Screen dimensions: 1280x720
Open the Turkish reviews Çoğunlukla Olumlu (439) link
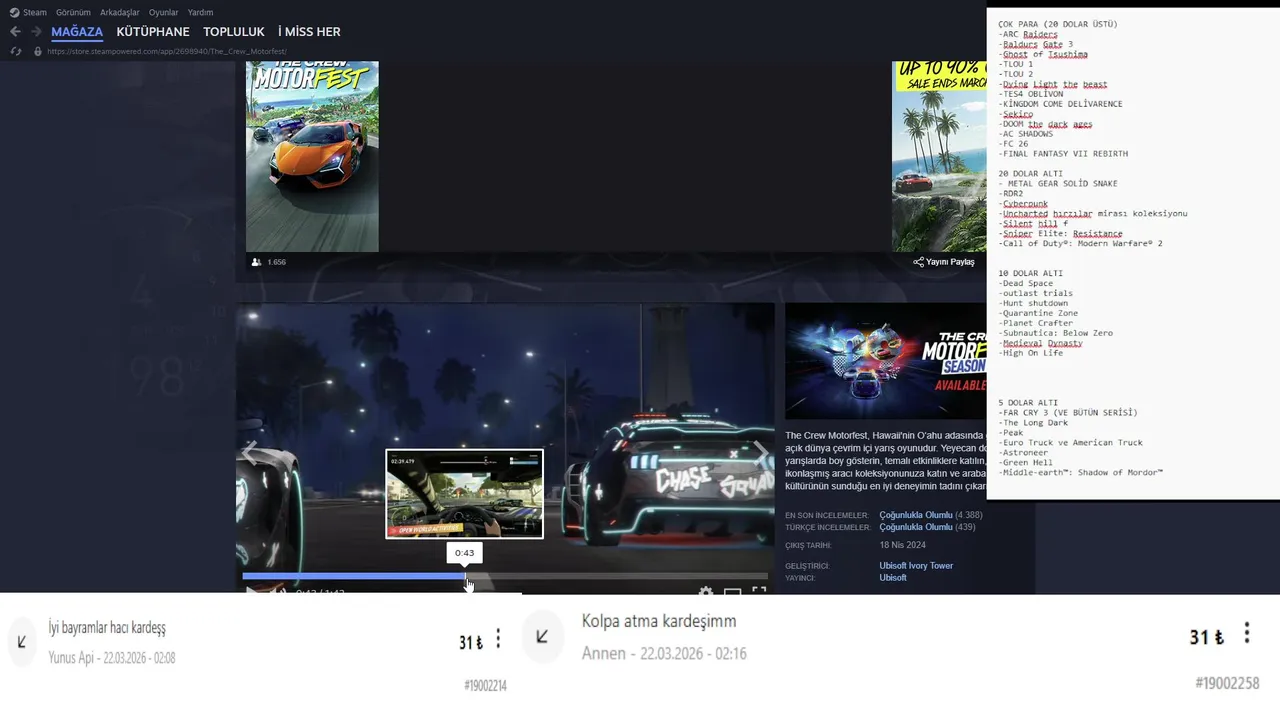[x=927, y=527]
